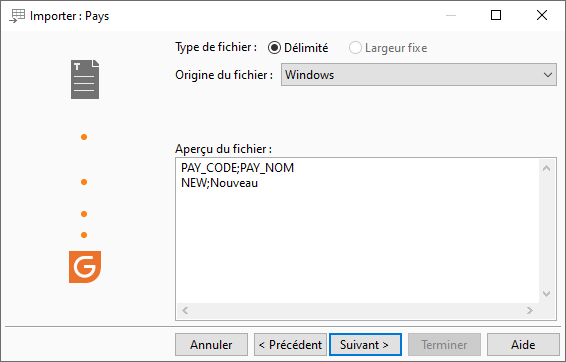Click the second orange step dot
This screenshot has height=362, width=566.
pyautogui.click(x=84, y=182)
